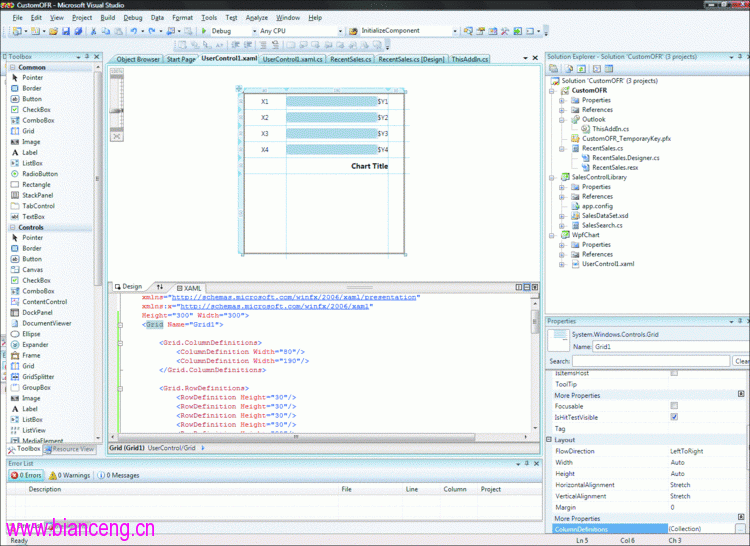This screenshot has height=546, width=750.
Task: Open the Format menu
Action: [x=182, y=18]
